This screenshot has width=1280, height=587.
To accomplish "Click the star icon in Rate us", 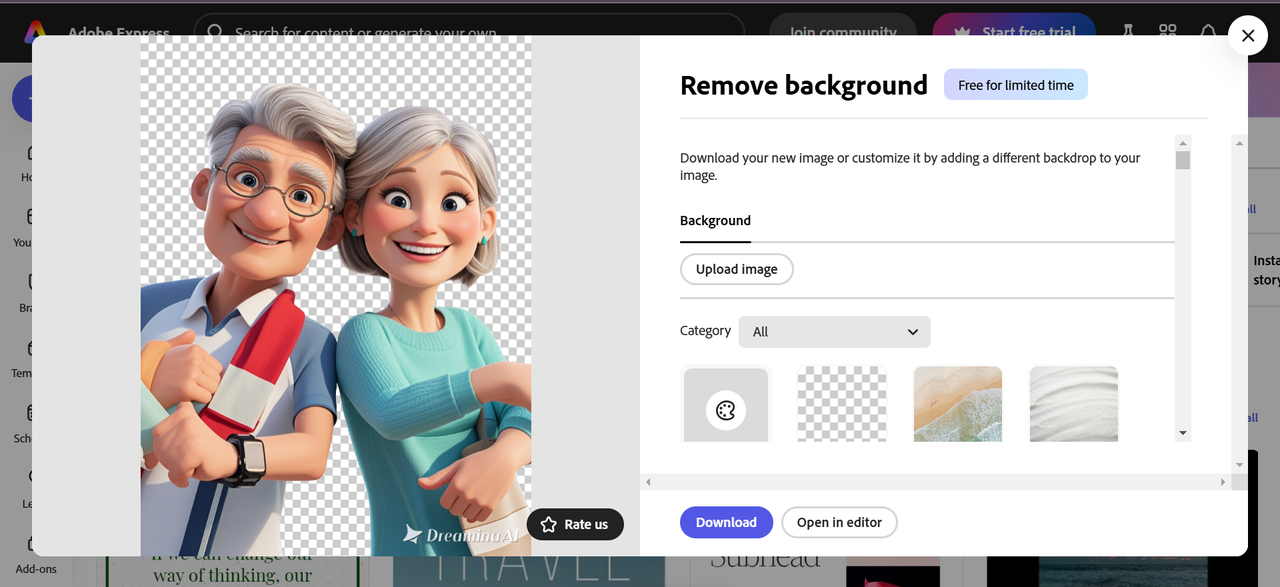I will pos(548,524).
